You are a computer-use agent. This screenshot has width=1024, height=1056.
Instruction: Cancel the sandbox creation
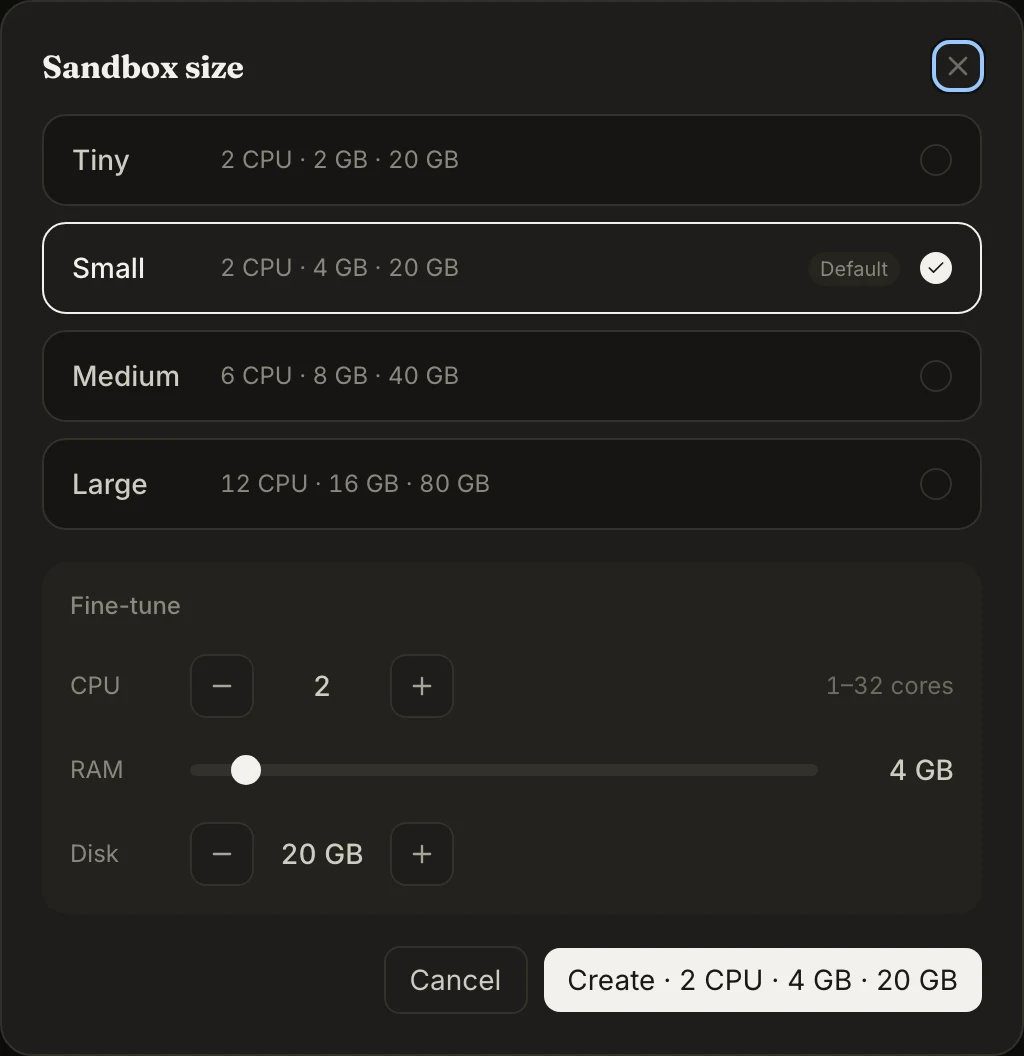click(x=455, y=980)
